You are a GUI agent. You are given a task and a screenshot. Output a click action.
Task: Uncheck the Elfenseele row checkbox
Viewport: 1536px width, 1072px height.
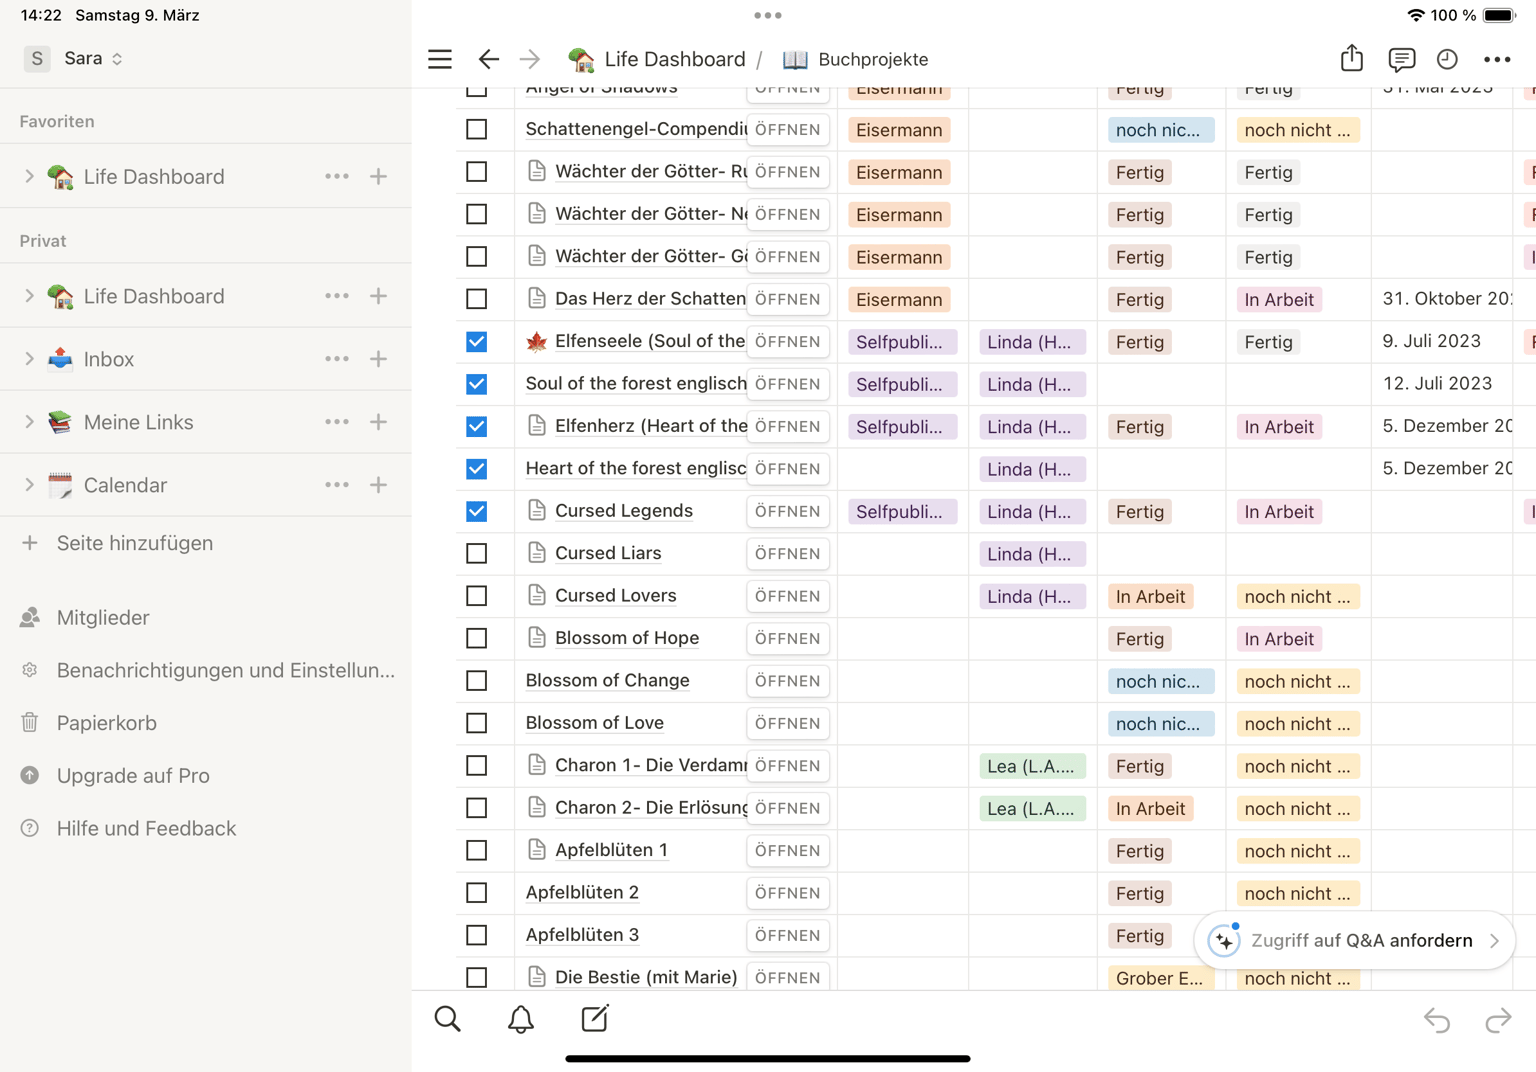pos(477,341)
